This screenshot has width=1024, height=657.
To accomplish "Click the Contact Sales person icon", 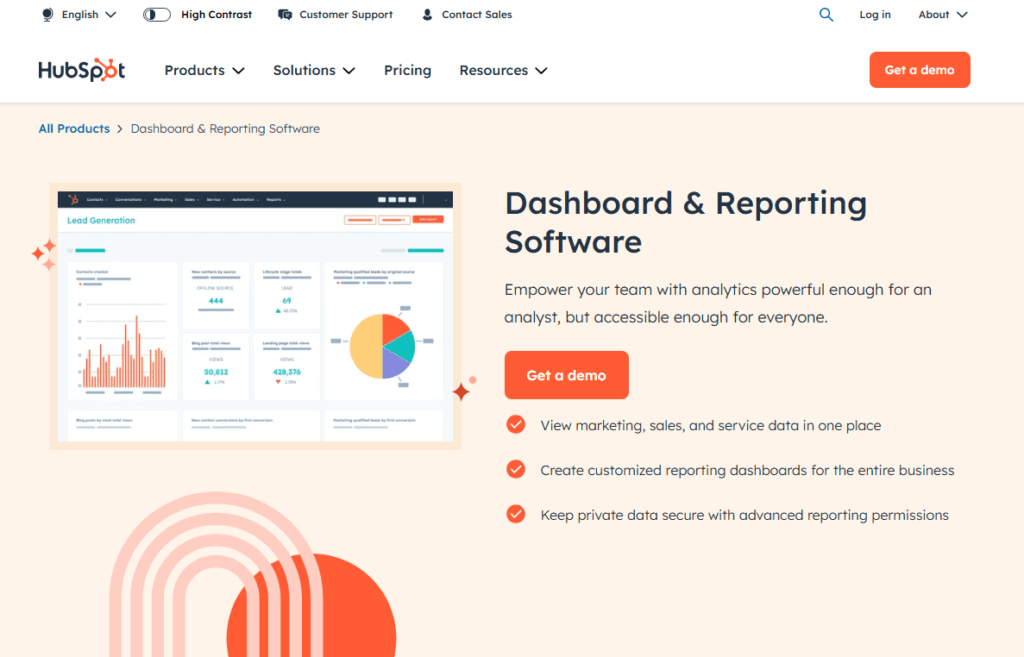I will click(x=427, y=14).
